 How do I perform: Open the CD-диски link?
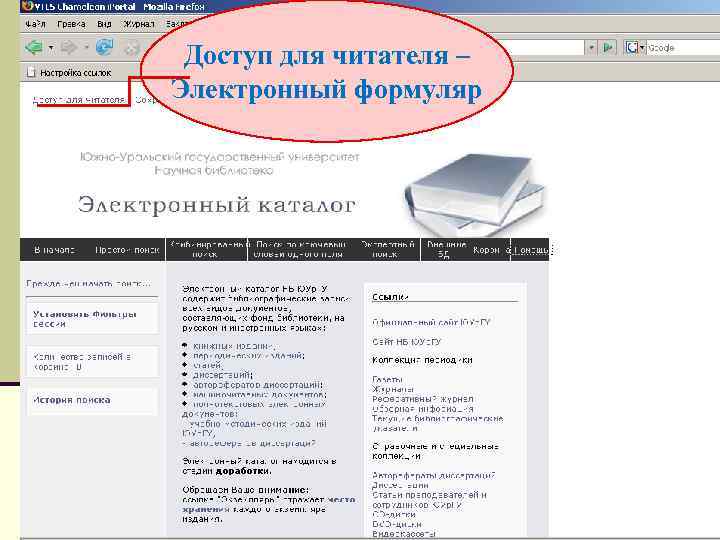tap(394, 515)
